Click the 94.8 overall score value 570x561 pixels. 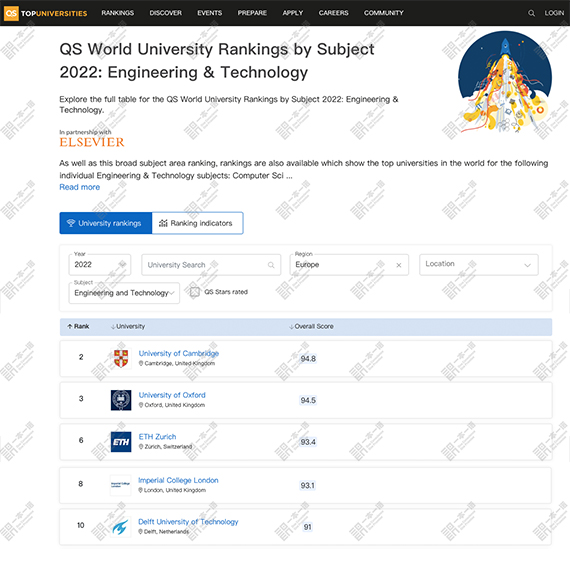[308, 359]
